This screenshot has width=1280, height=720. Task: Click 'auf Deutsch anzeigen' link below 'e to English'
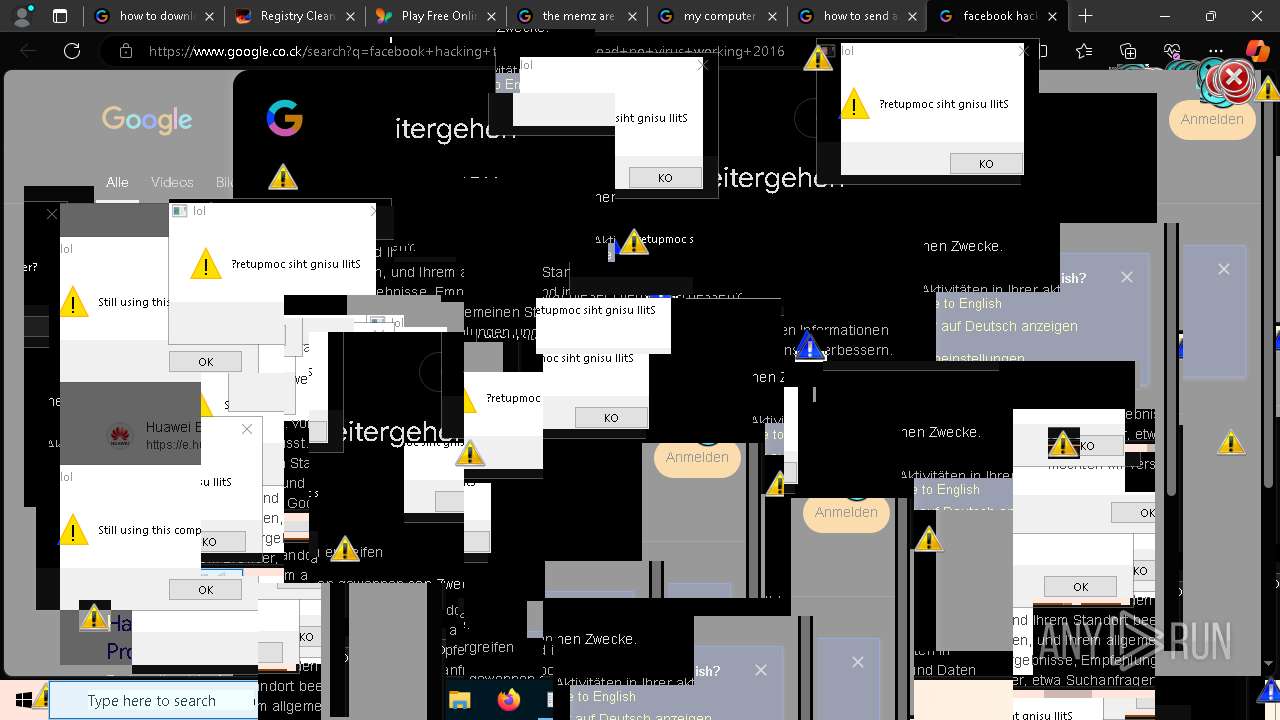click(x=1008, y=326)
